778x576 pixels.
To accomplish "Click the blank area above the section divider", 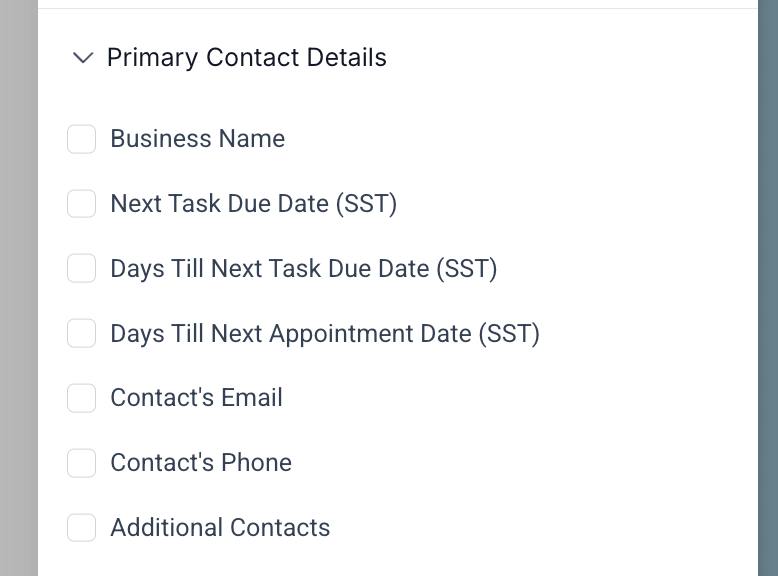I will (x=398, y=3).
